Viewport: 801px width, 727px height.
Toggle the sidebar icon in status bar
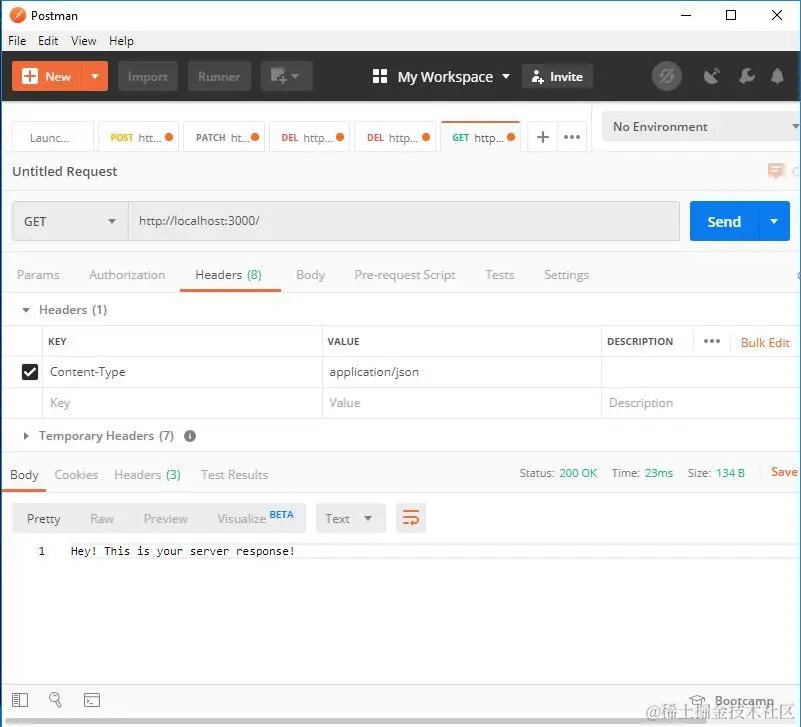[20, 699]
